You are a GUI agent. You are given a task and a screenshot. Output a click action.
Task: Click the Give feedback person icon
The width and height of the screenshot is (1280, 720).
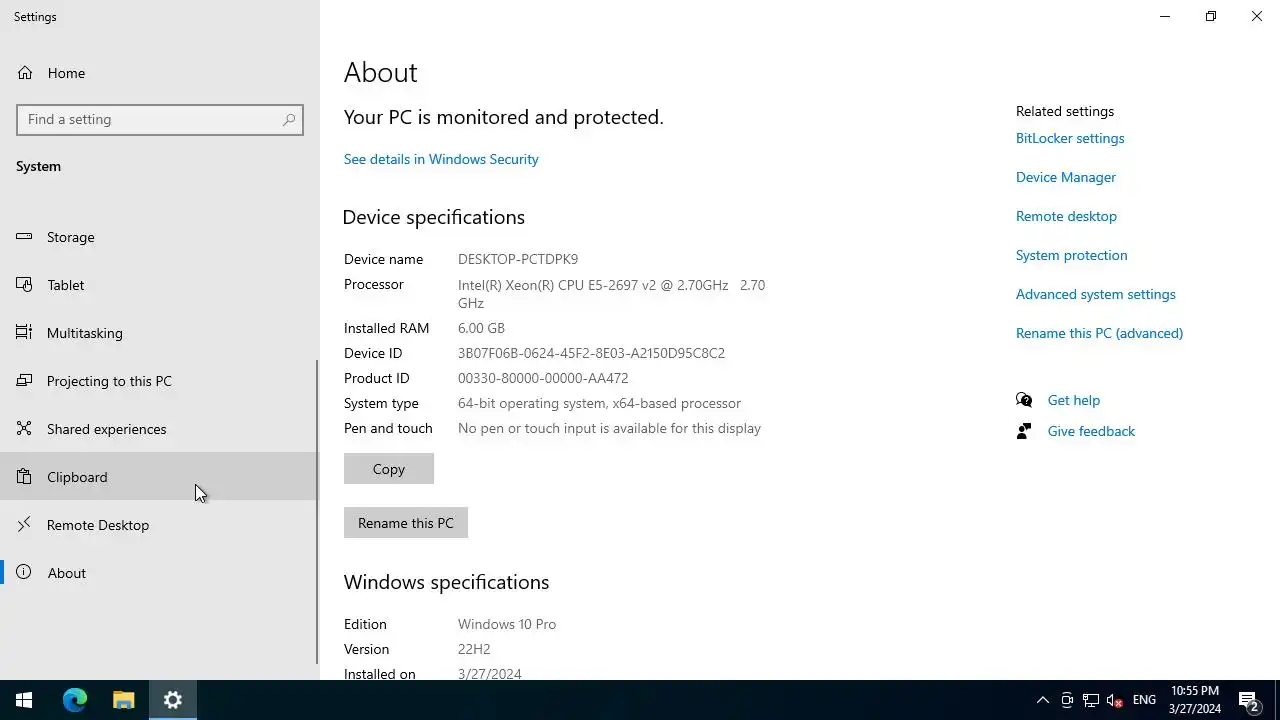(1024, 431)
